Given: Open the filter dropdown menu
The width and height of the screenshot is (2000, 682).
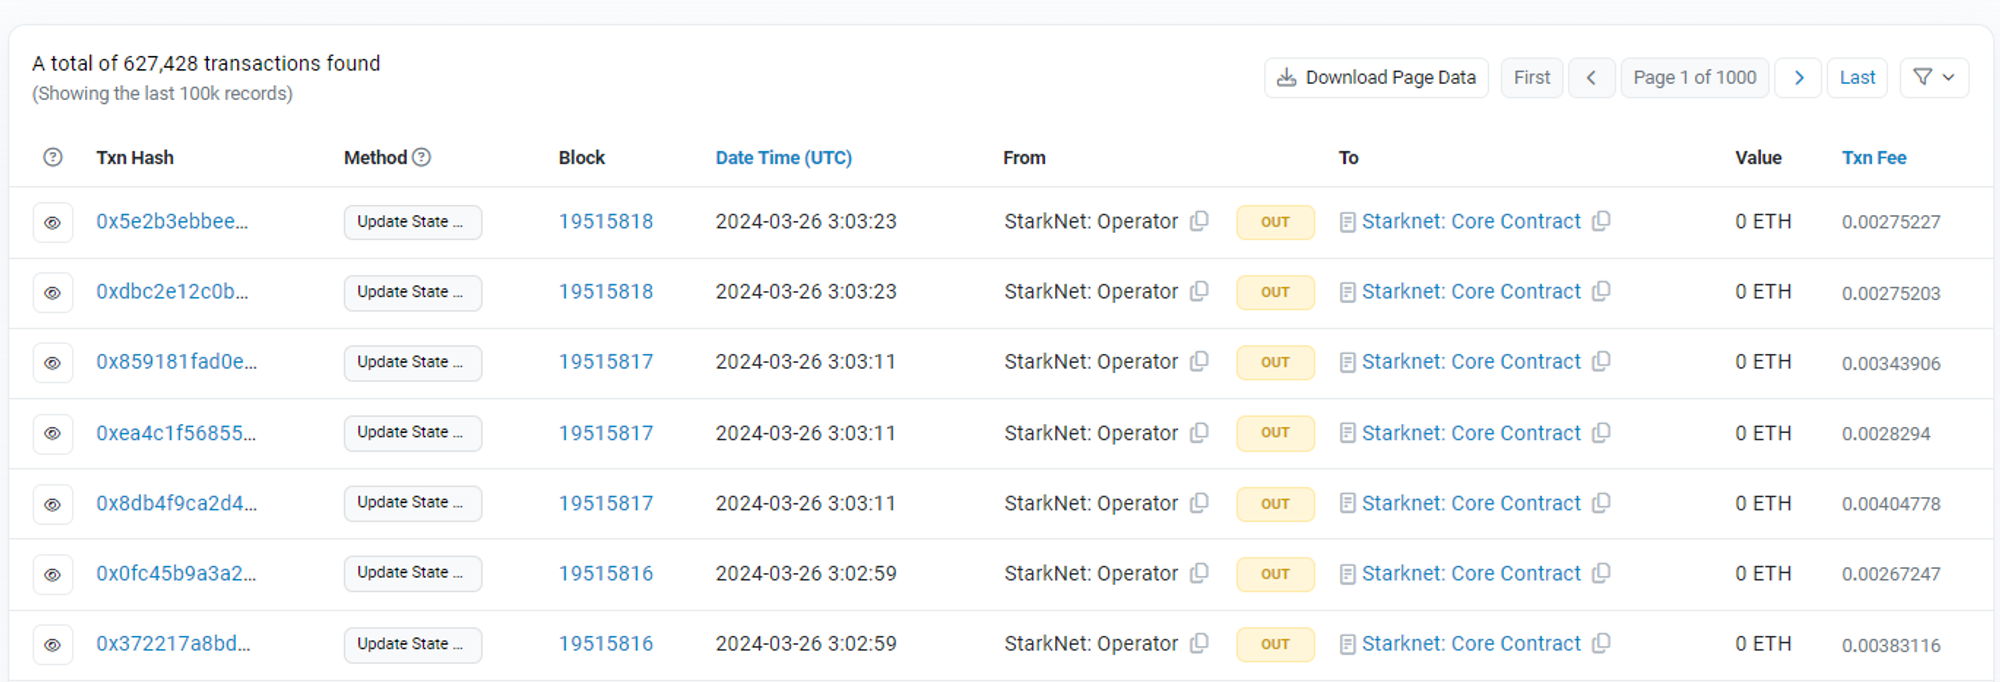Looking at the screenshot, I should point(1933,77).
